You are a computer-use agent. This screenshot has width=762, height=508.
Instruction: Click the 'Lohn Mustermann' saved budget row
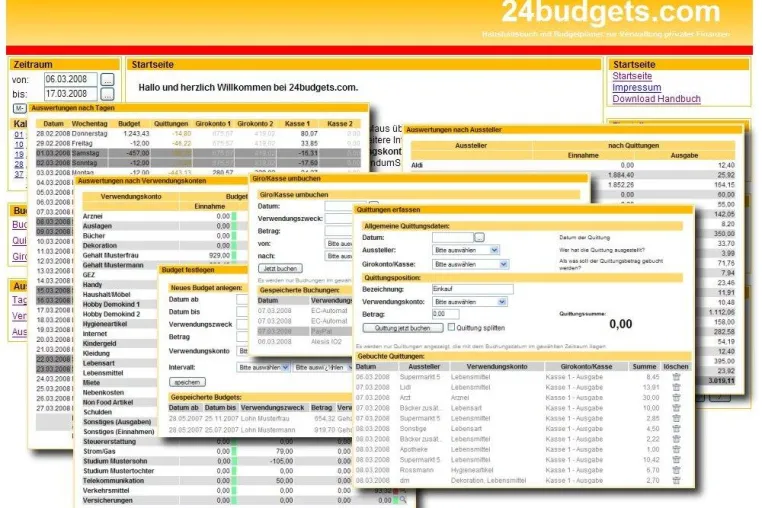(260, 430)
